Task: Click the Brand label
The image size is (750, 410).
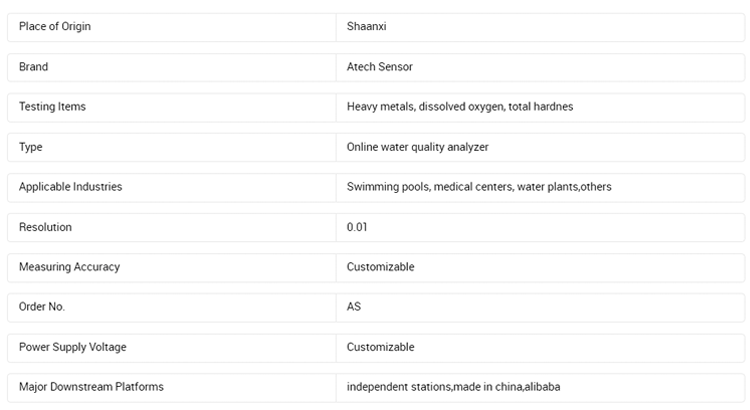Action: [33, 66]
